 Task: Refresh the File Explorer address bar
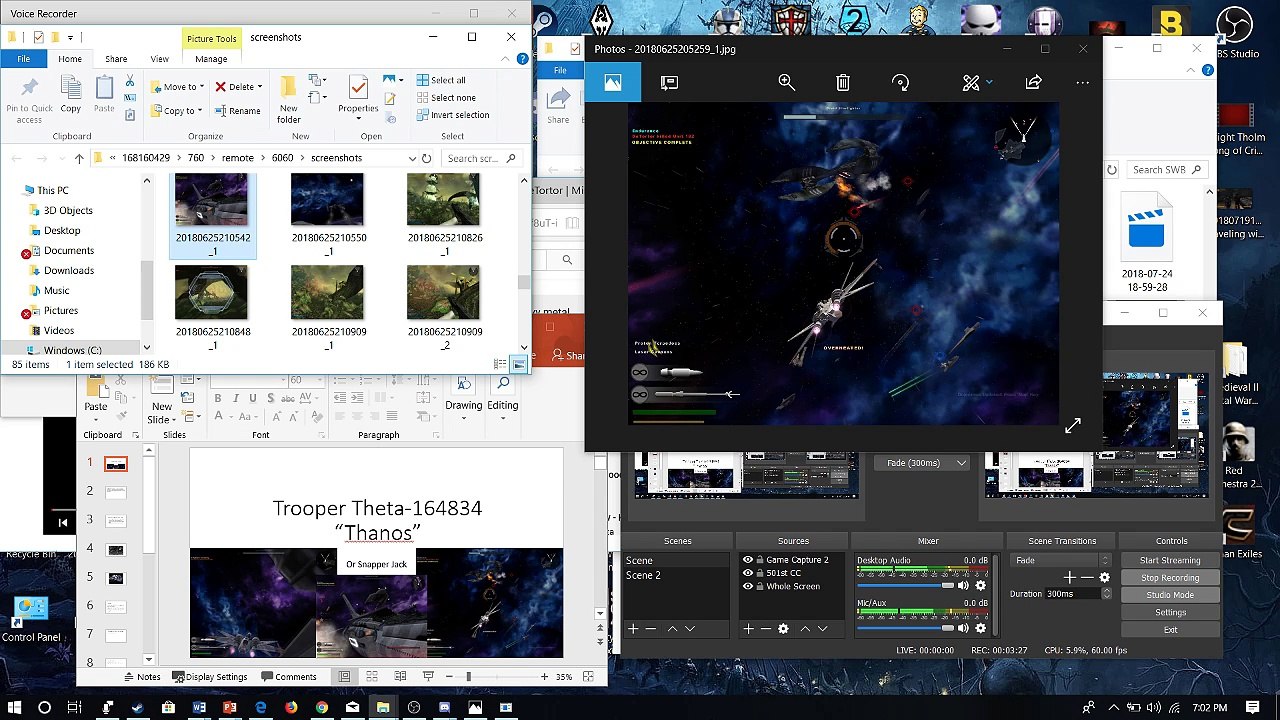pos(426,158)
